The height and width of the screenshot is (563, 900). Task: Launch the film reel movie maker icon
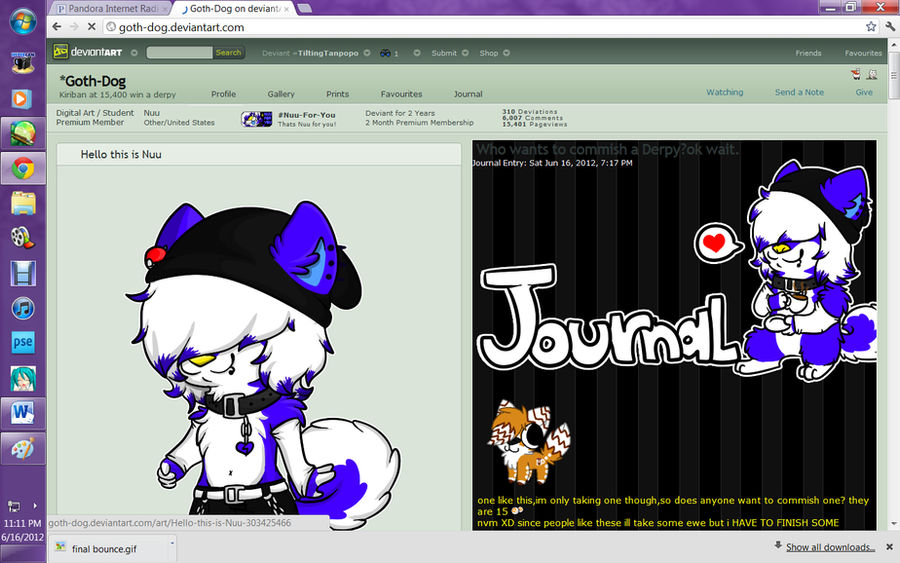[23, 238]
